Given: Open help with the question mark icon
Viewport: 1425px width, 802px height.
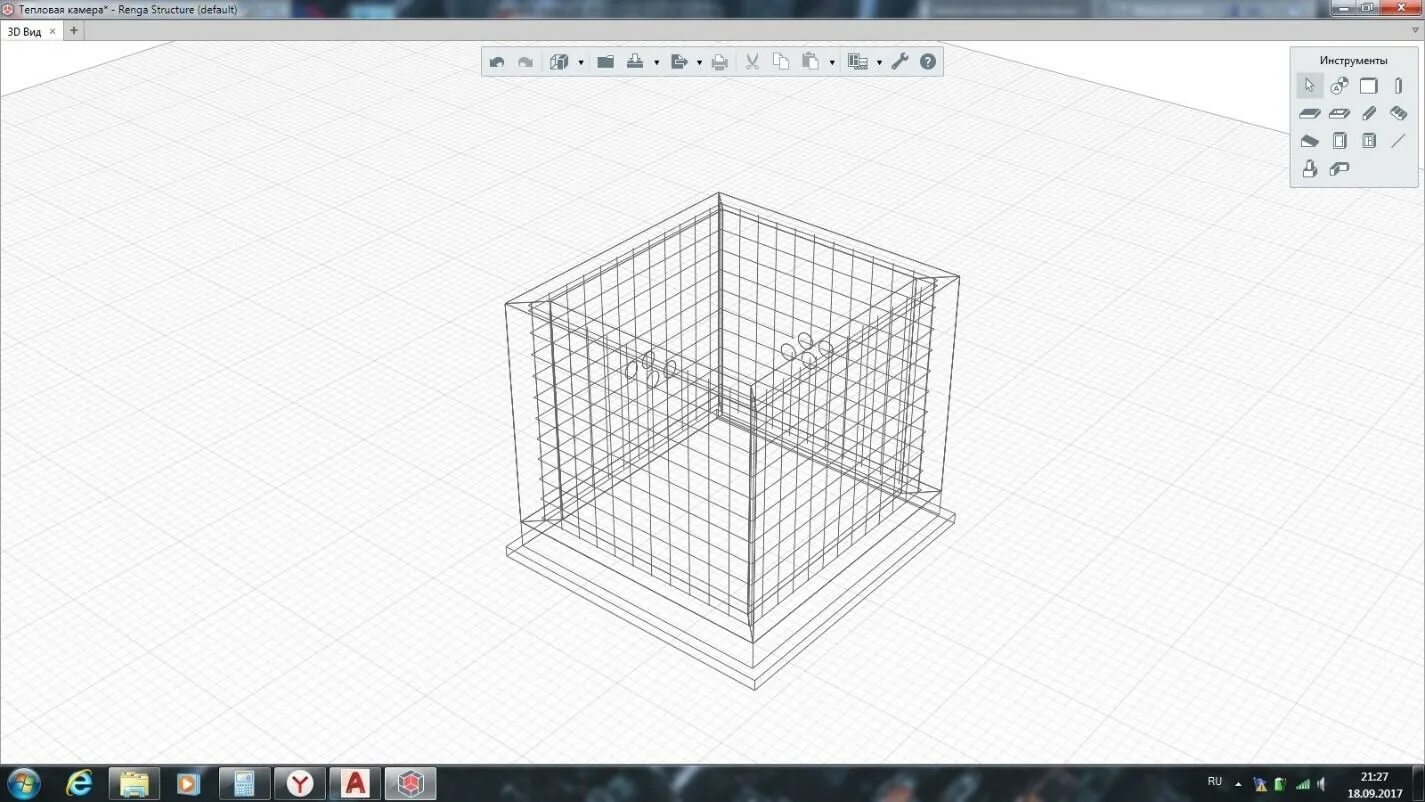Looking at the screenshot, I should (x=928, y=62).
